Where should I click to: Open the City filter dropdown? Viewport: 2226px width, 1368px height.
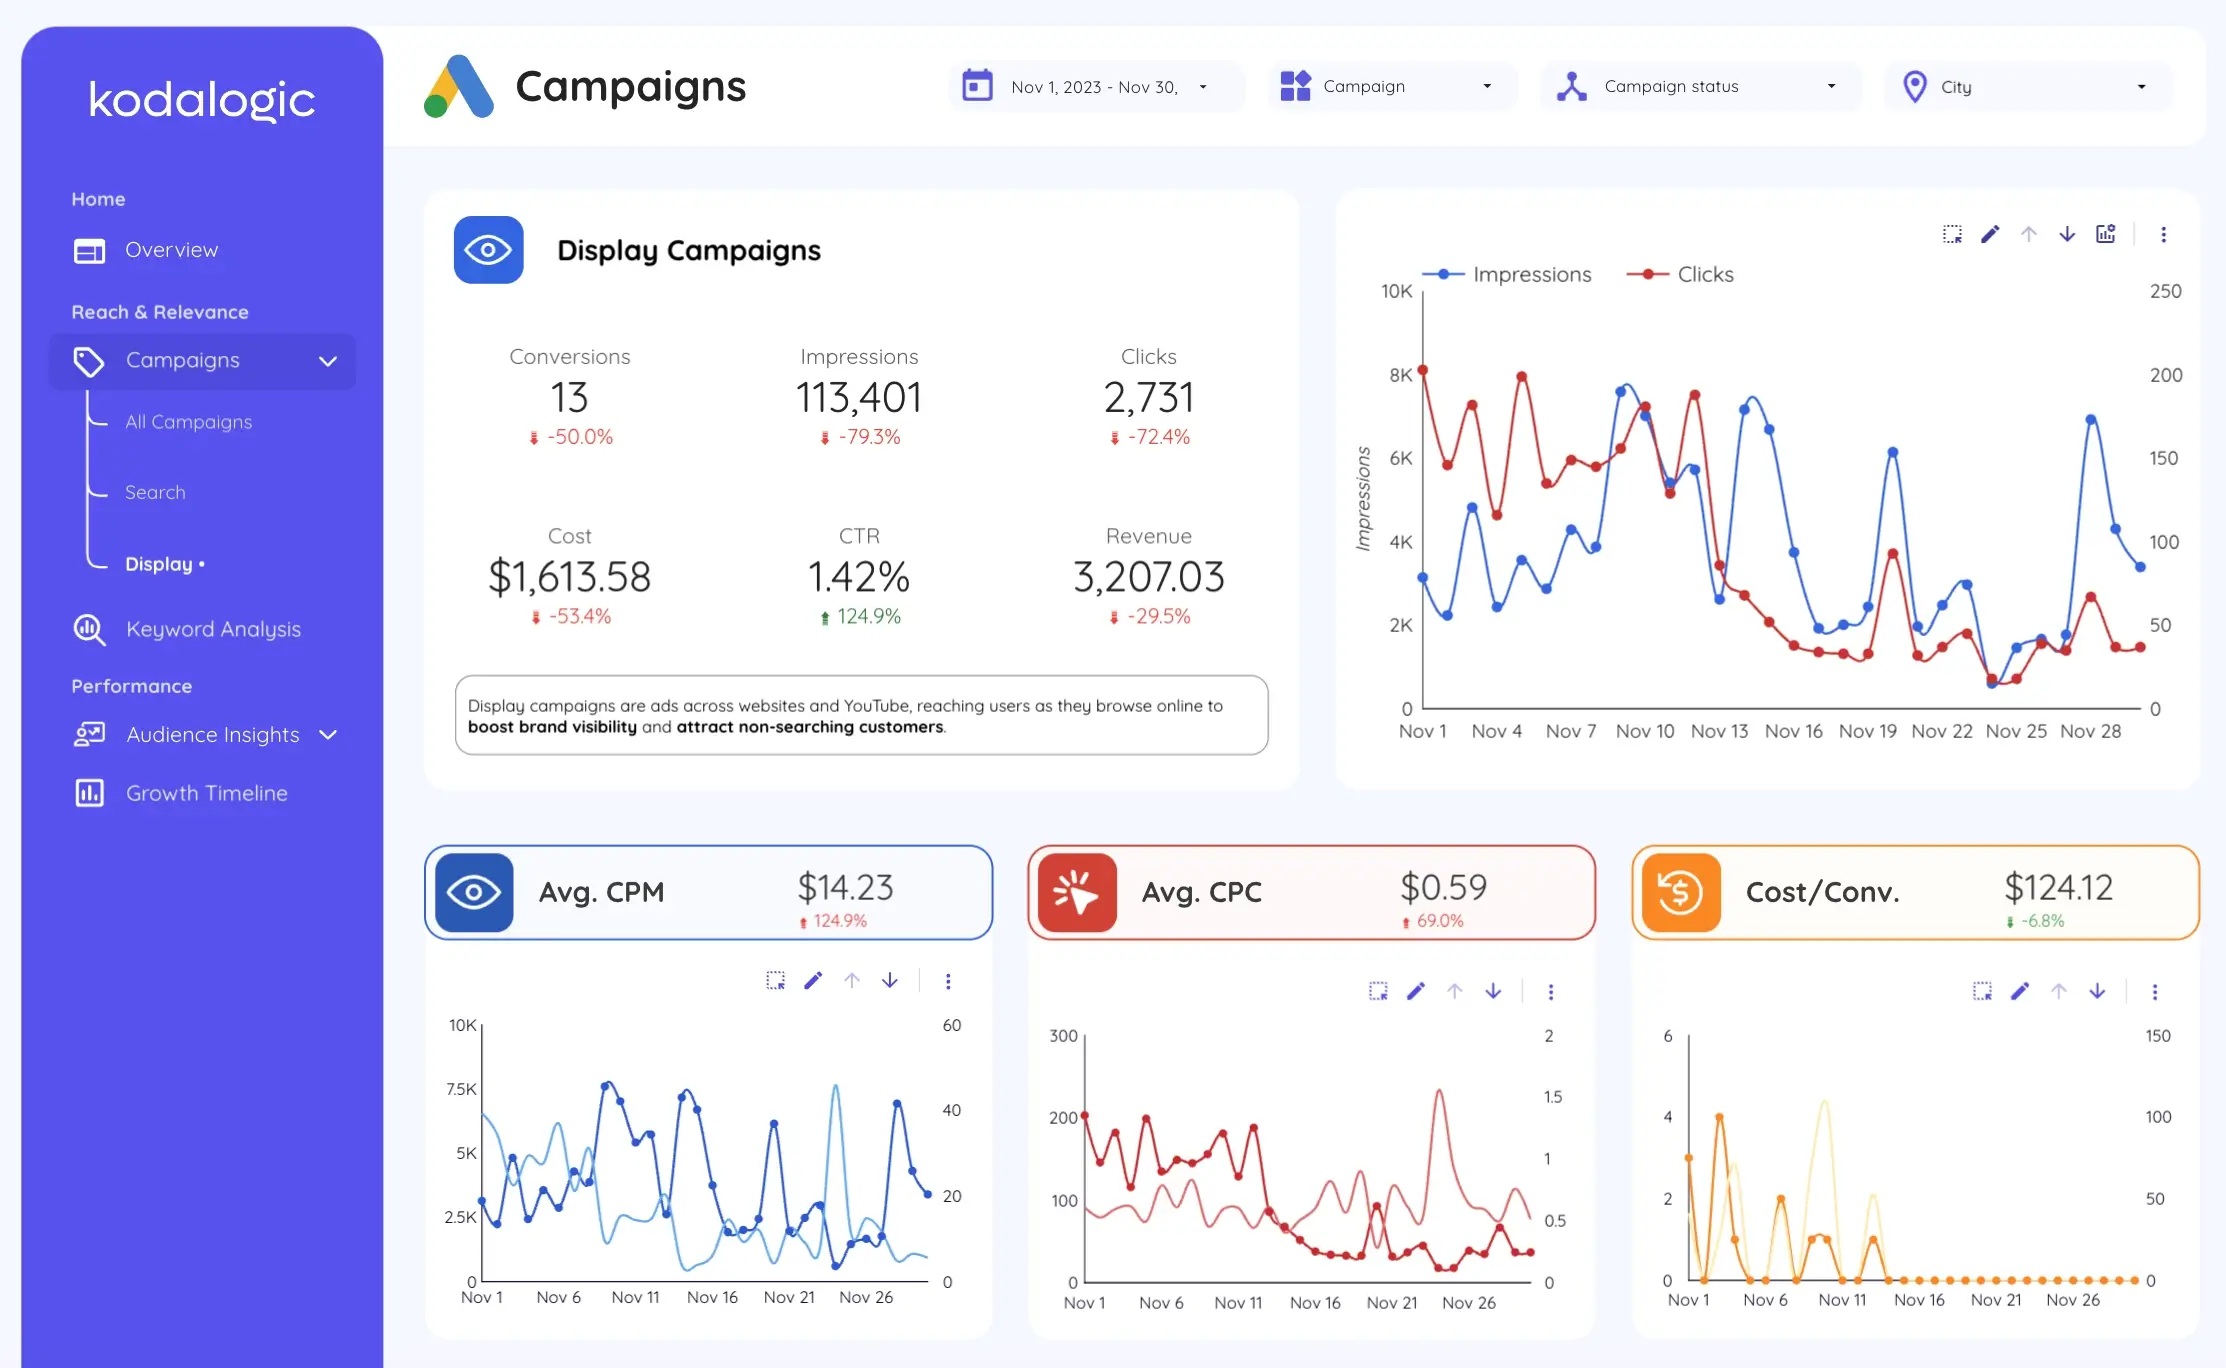[2028, 87]
